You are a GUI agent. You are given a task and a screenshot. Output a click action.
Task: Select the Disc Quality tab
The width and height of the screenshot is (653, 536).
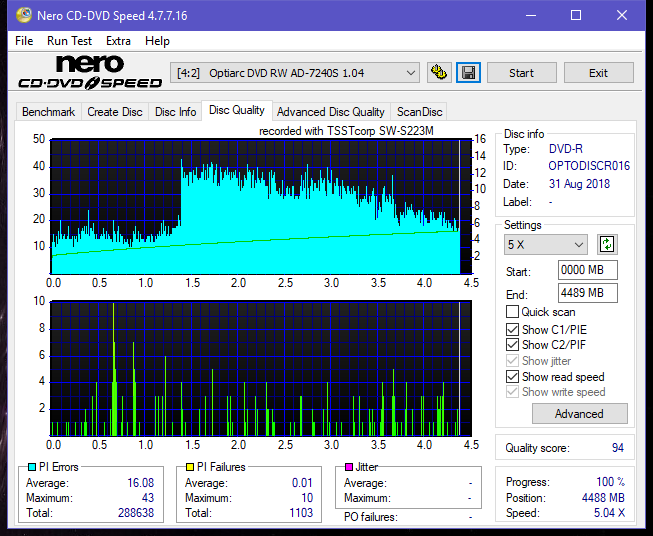tap(237, 110)
